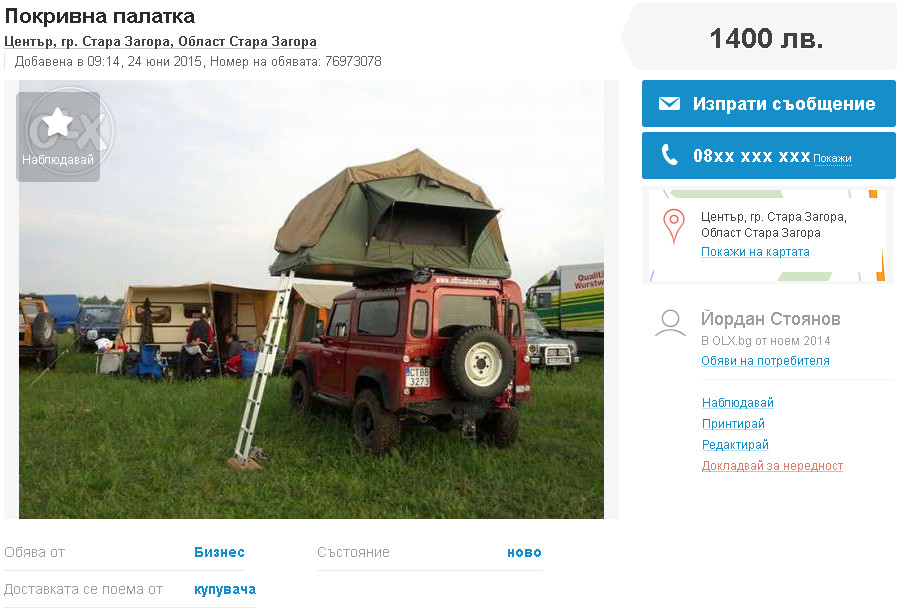This screenshot has height=608, width=898.
Task: Report the ad via Докладвай за нередност
Action: click(x=772, y=466)
